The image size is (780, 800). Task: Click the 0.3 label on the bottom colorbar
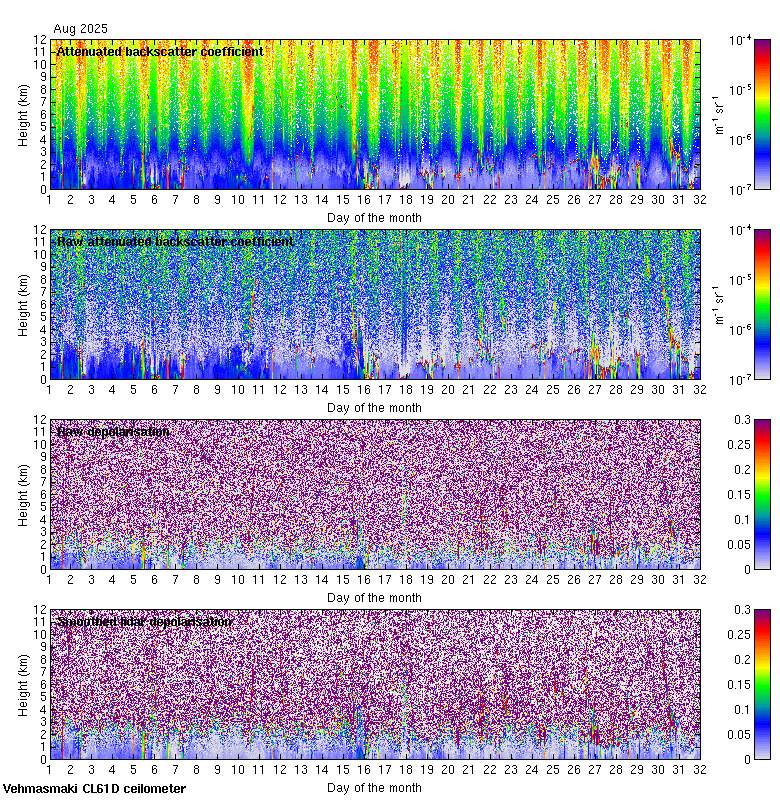(741, 610)
